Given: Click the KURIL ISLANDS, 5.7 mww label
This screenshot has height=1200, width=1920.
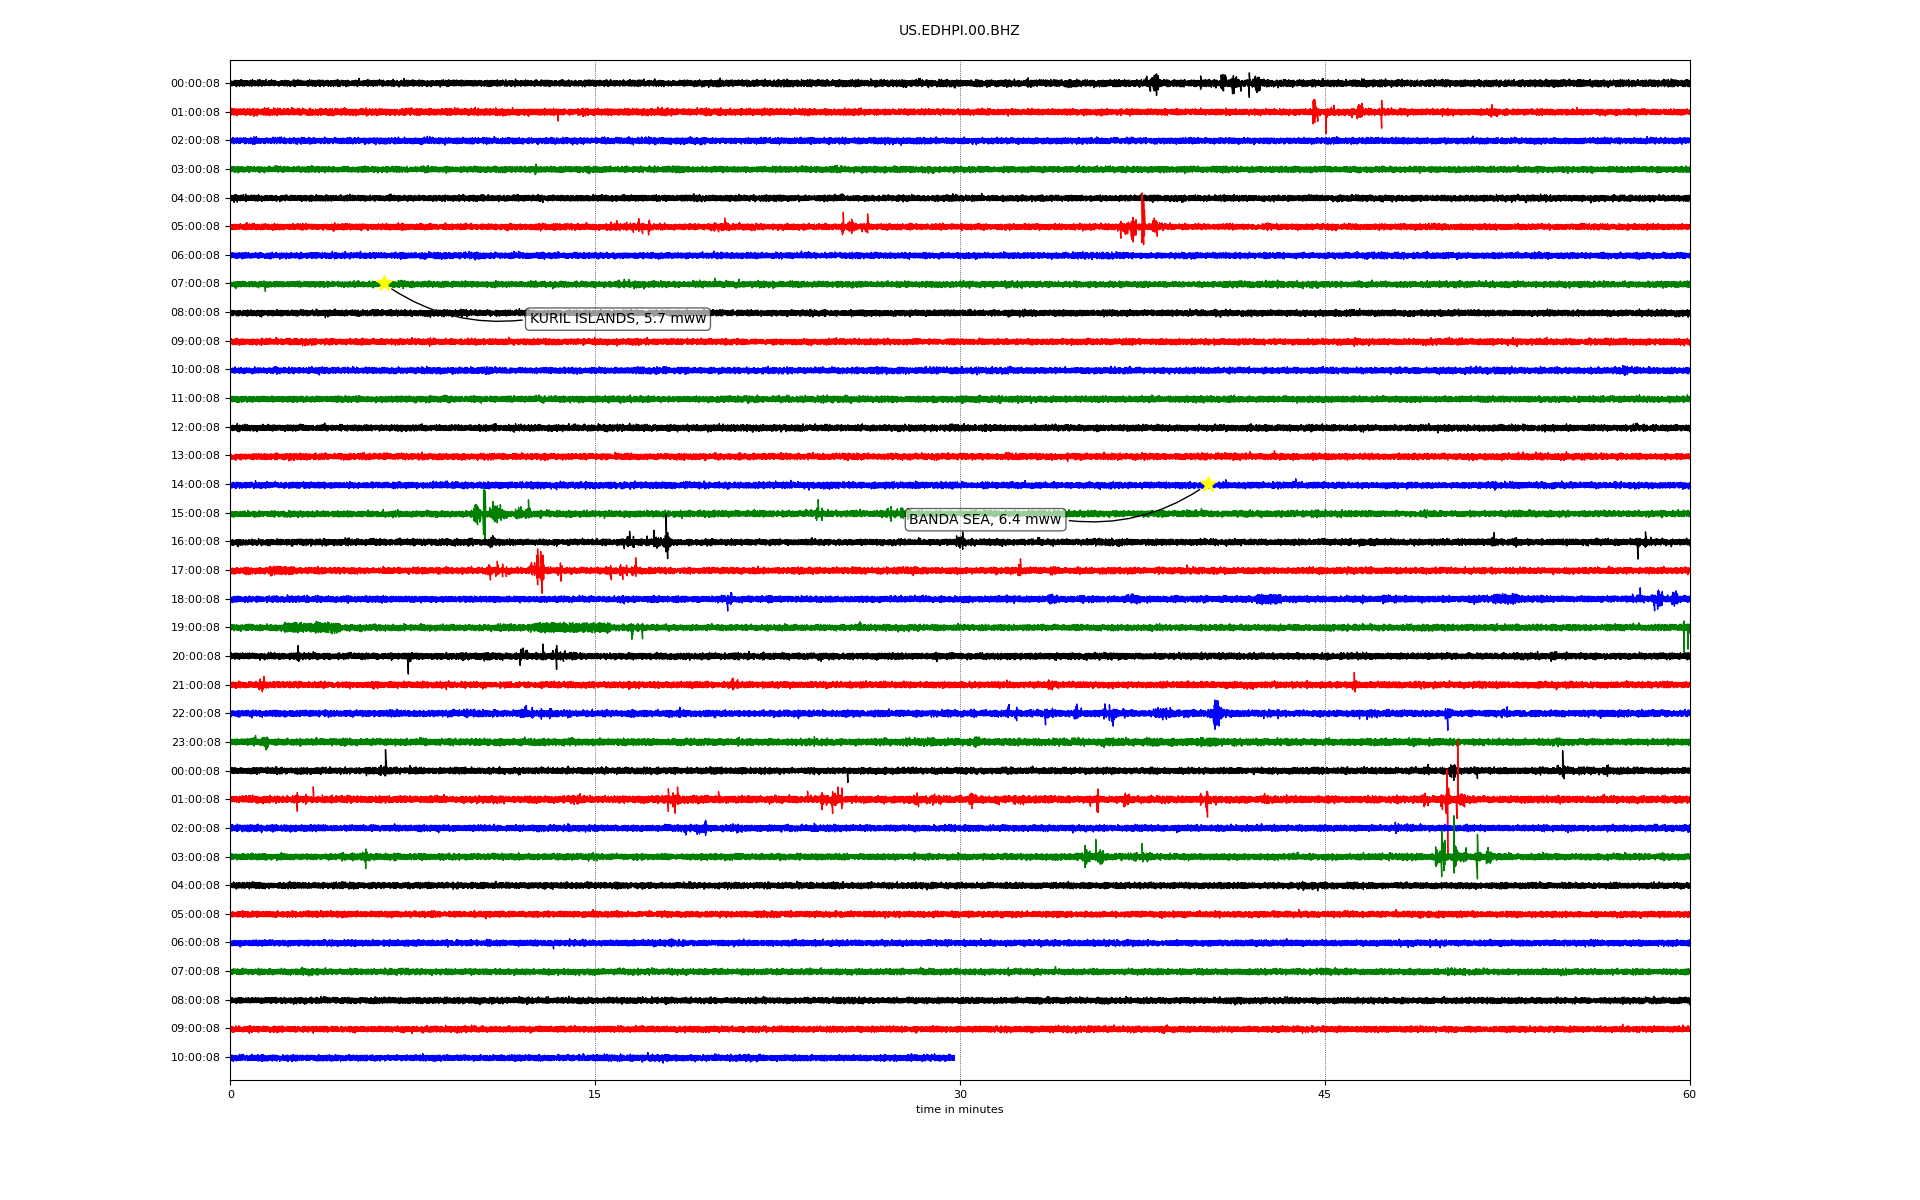Looking at the screenshot, I should click(x=617, y=319).
